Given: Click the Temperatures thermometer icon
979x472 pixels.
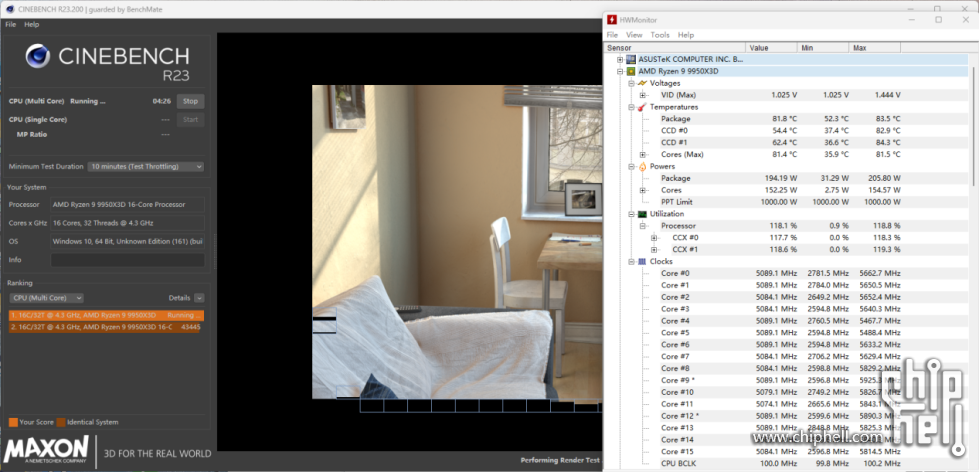Looking at the screenshot, I should (642, 107).
